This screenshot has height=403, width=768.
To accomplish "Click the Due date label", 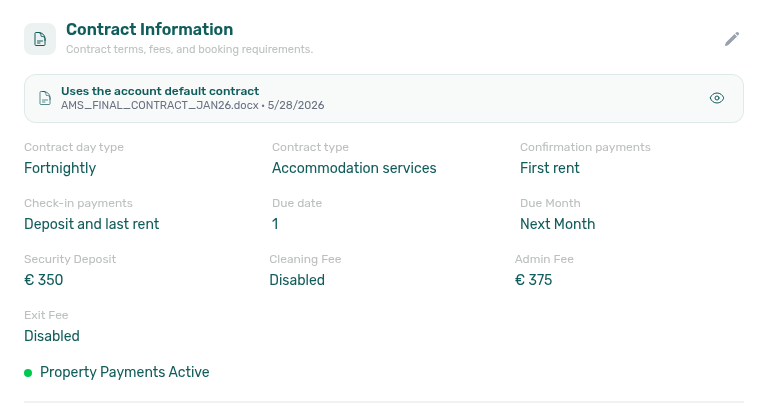I will 297,203.
